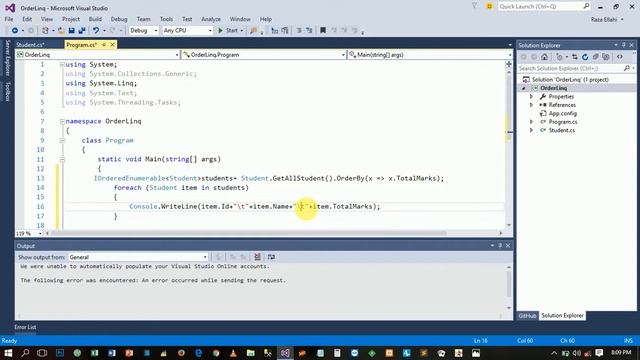Viewport: 640px width, 360px height.
Task: Click the Navigate Backward toolbar button
Action: pos(15,31)
